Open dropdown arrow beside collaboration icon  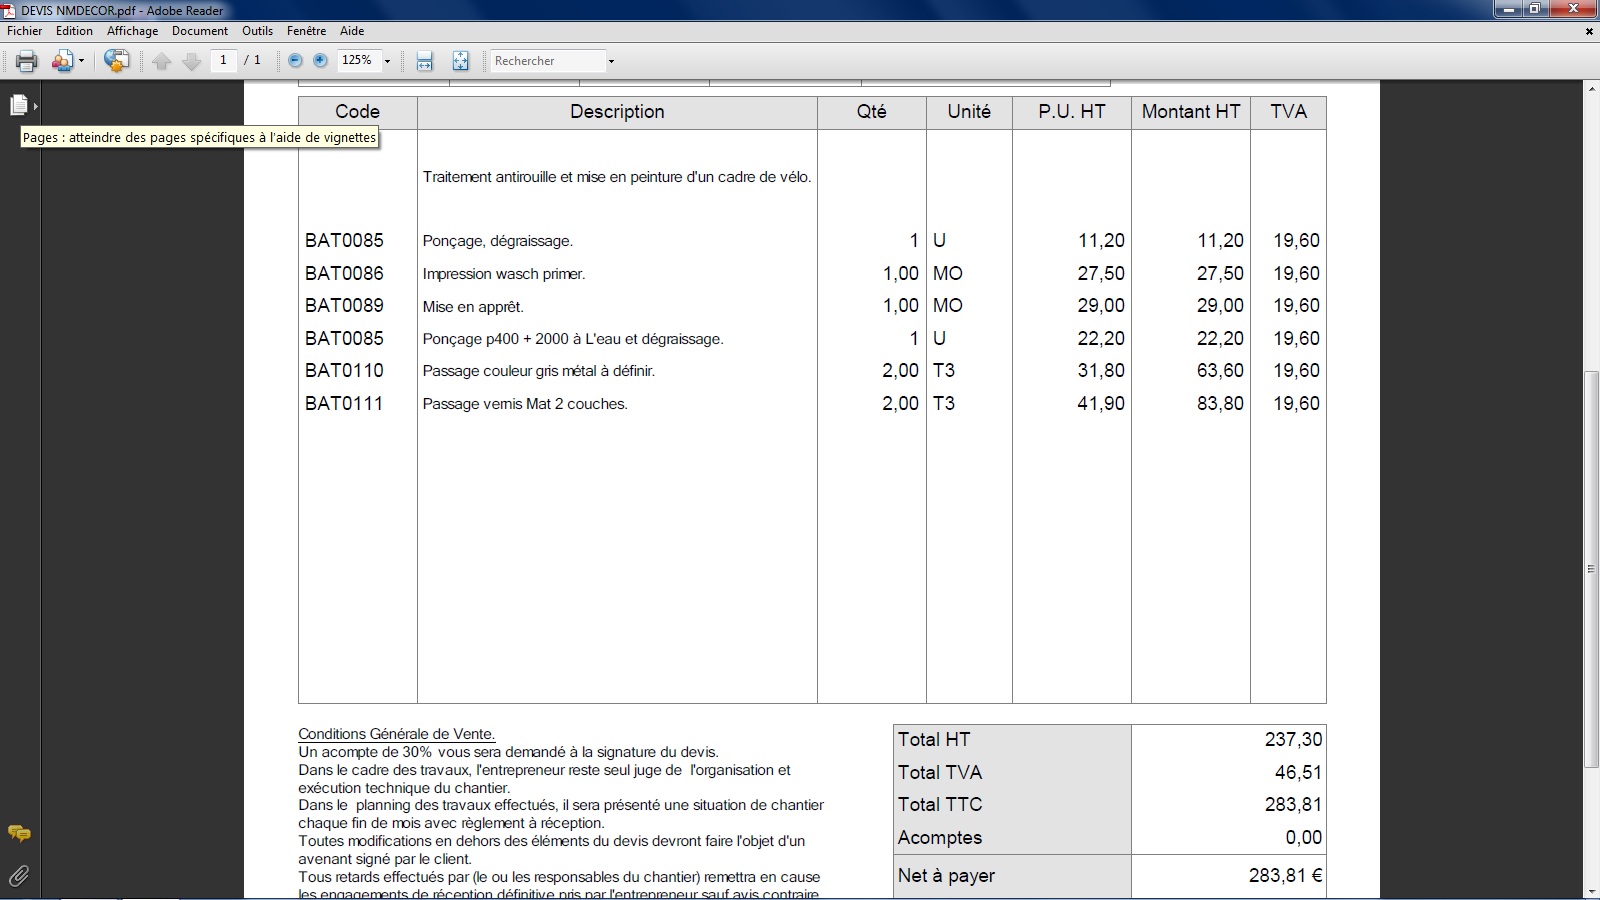(82, 61)
